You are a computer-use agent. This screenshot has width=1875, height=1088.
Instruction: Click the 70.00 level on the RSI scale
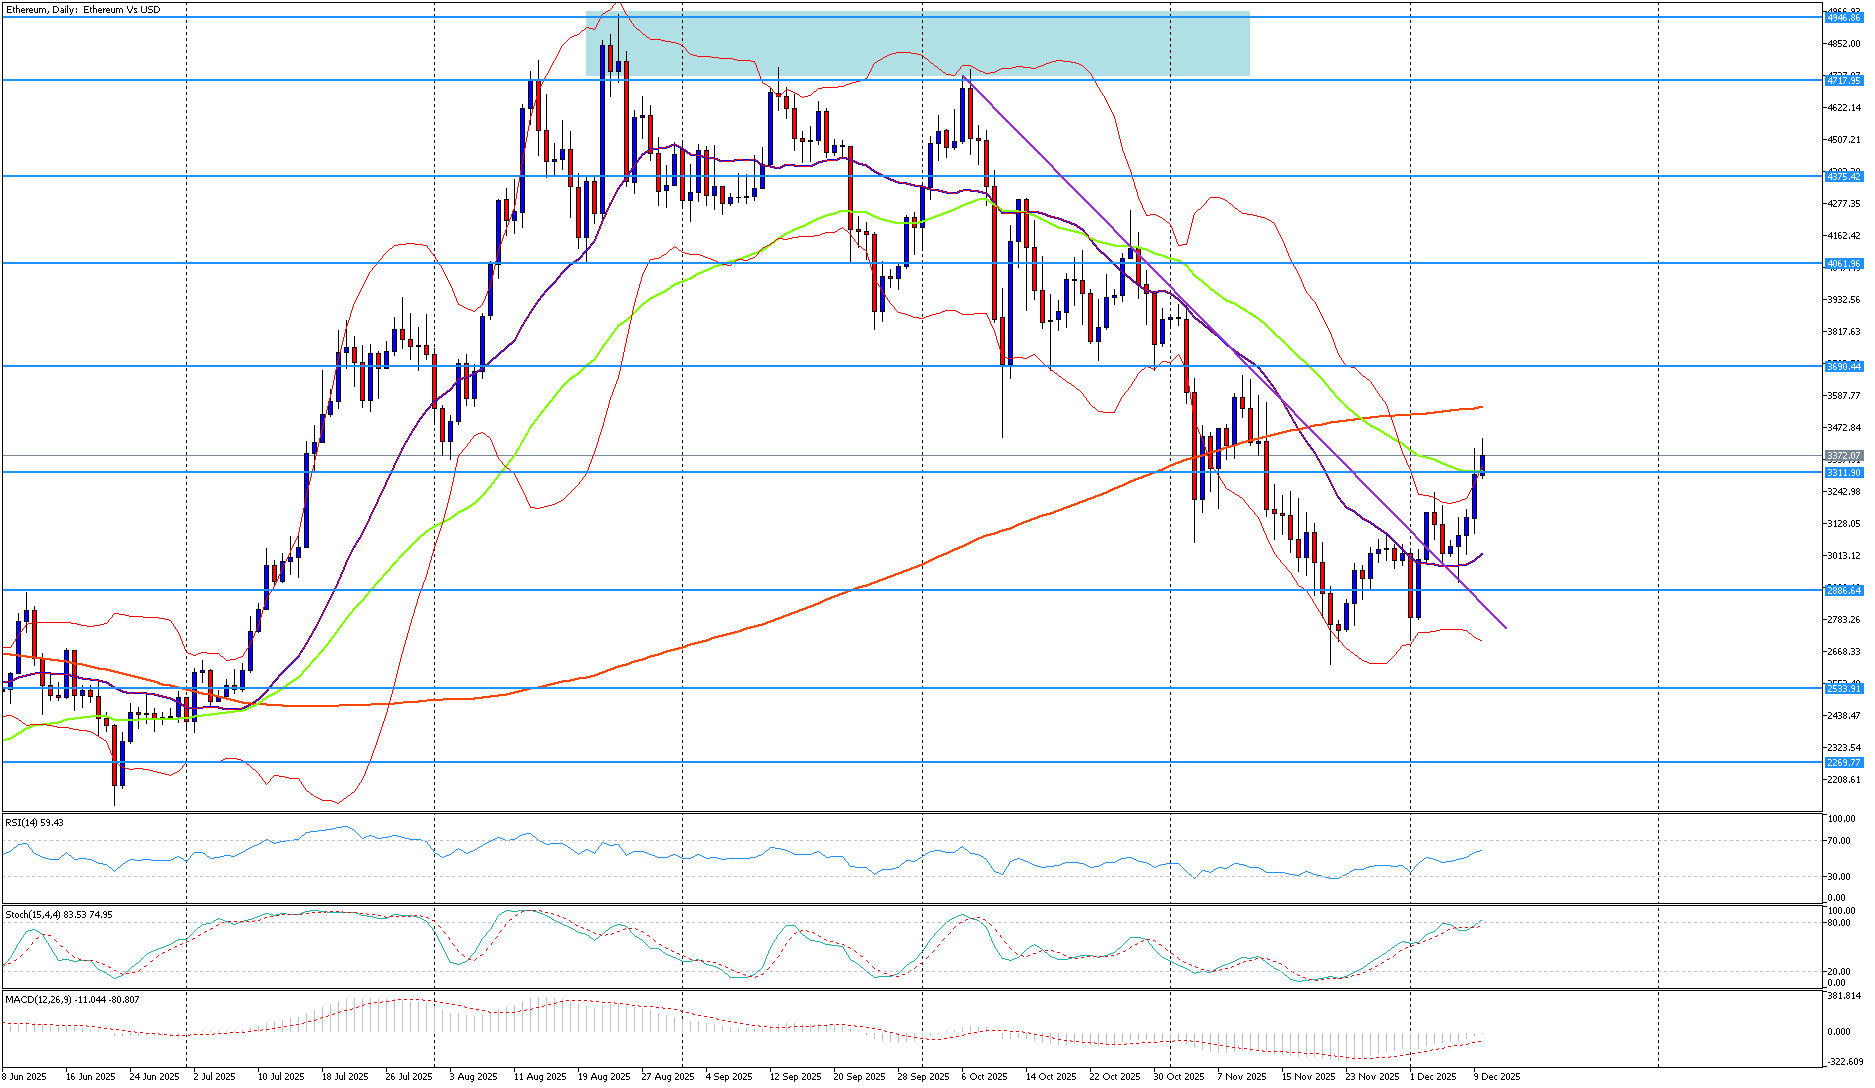point(1841,841)
